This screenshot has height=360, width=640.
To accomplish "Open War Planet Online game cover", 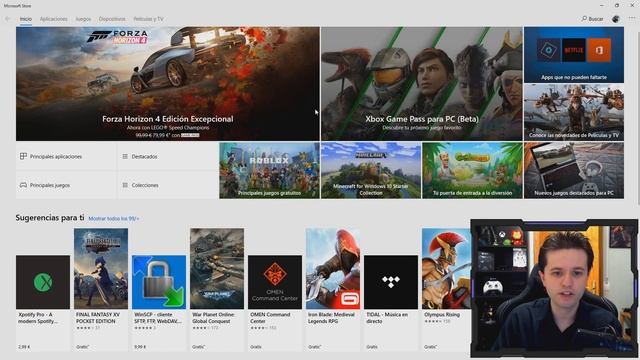I will click(217, 269).
